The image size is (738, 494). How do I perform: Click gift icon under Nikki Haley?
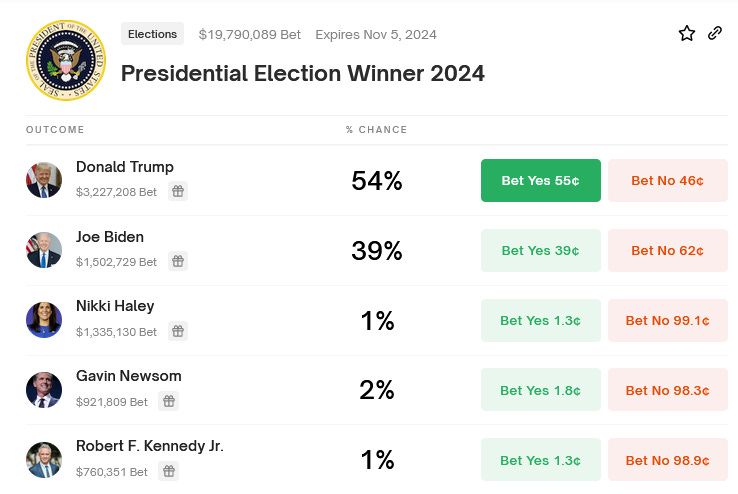coord(178,331)
